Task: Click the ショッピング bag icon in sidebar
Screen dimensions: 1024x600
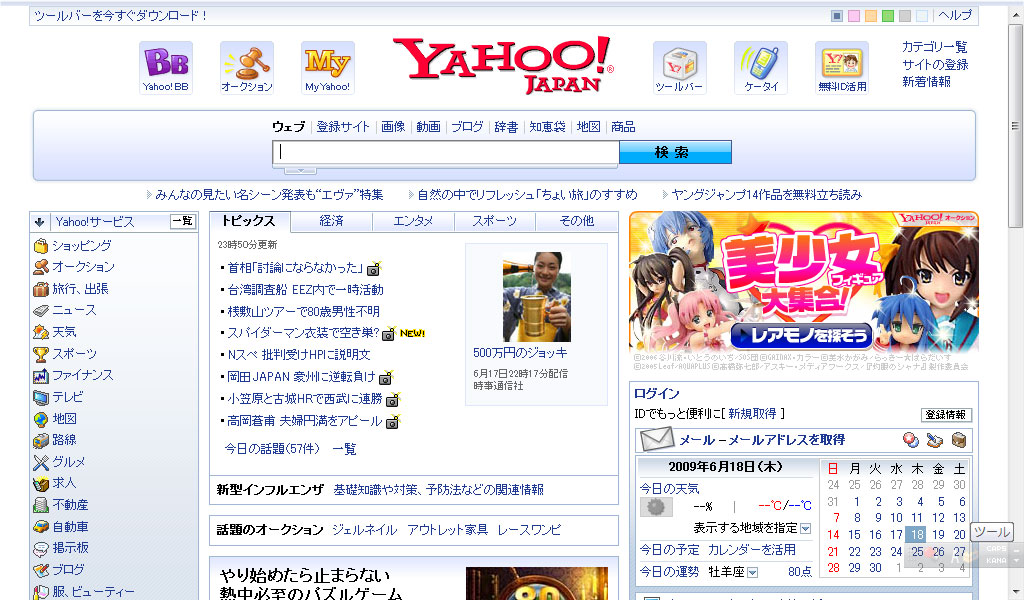Action: coord(41,245)
